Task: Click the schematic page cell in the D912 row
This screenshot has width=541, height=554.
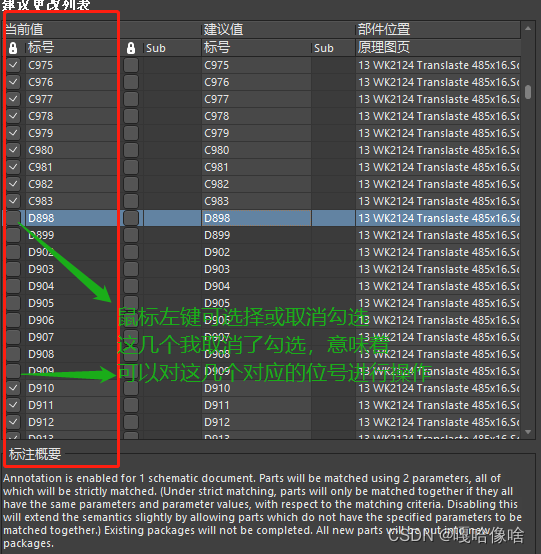Action: [438, 422]
